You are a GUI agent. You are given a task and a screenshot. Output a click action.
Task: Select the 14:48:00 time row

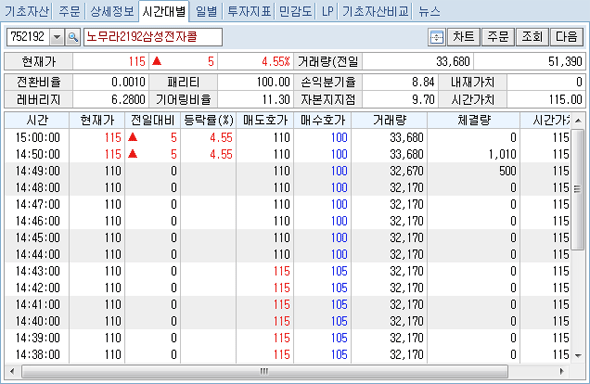point(287,188)
